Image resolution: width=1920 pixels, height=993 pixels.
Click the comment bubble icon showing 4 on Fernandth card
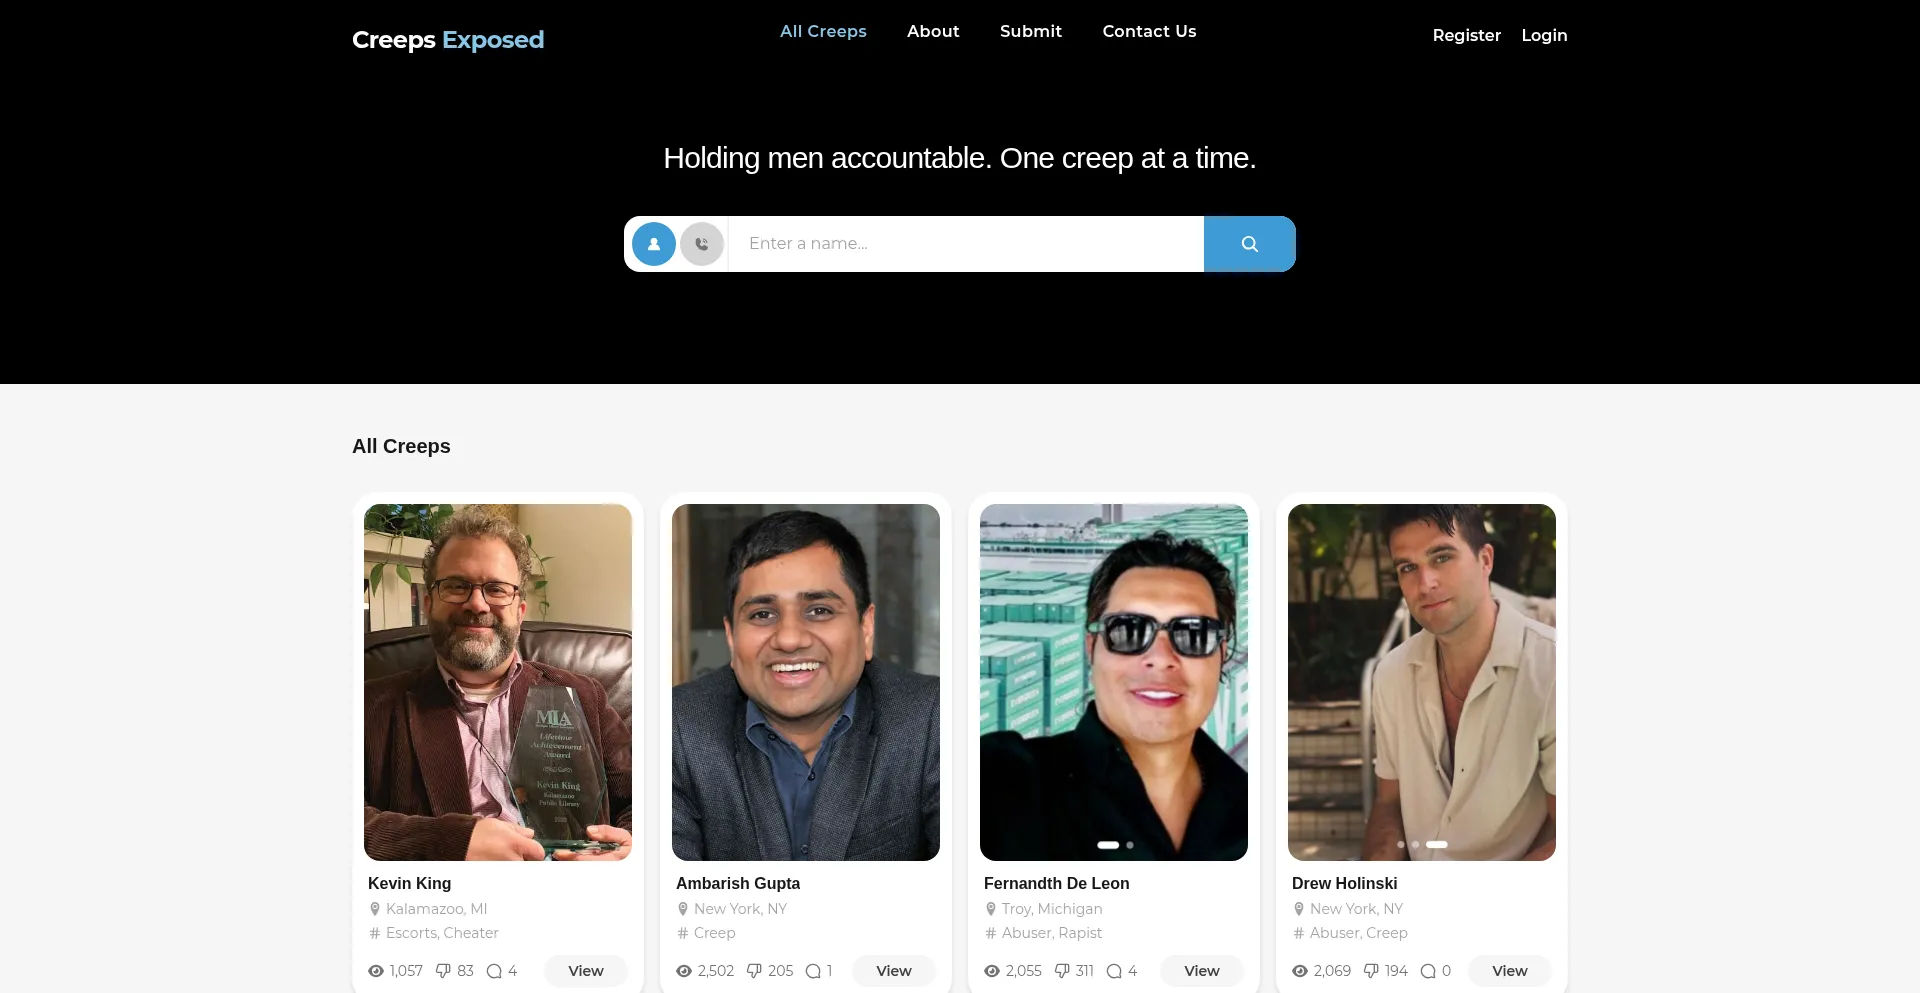click(x=1114, y=971)
